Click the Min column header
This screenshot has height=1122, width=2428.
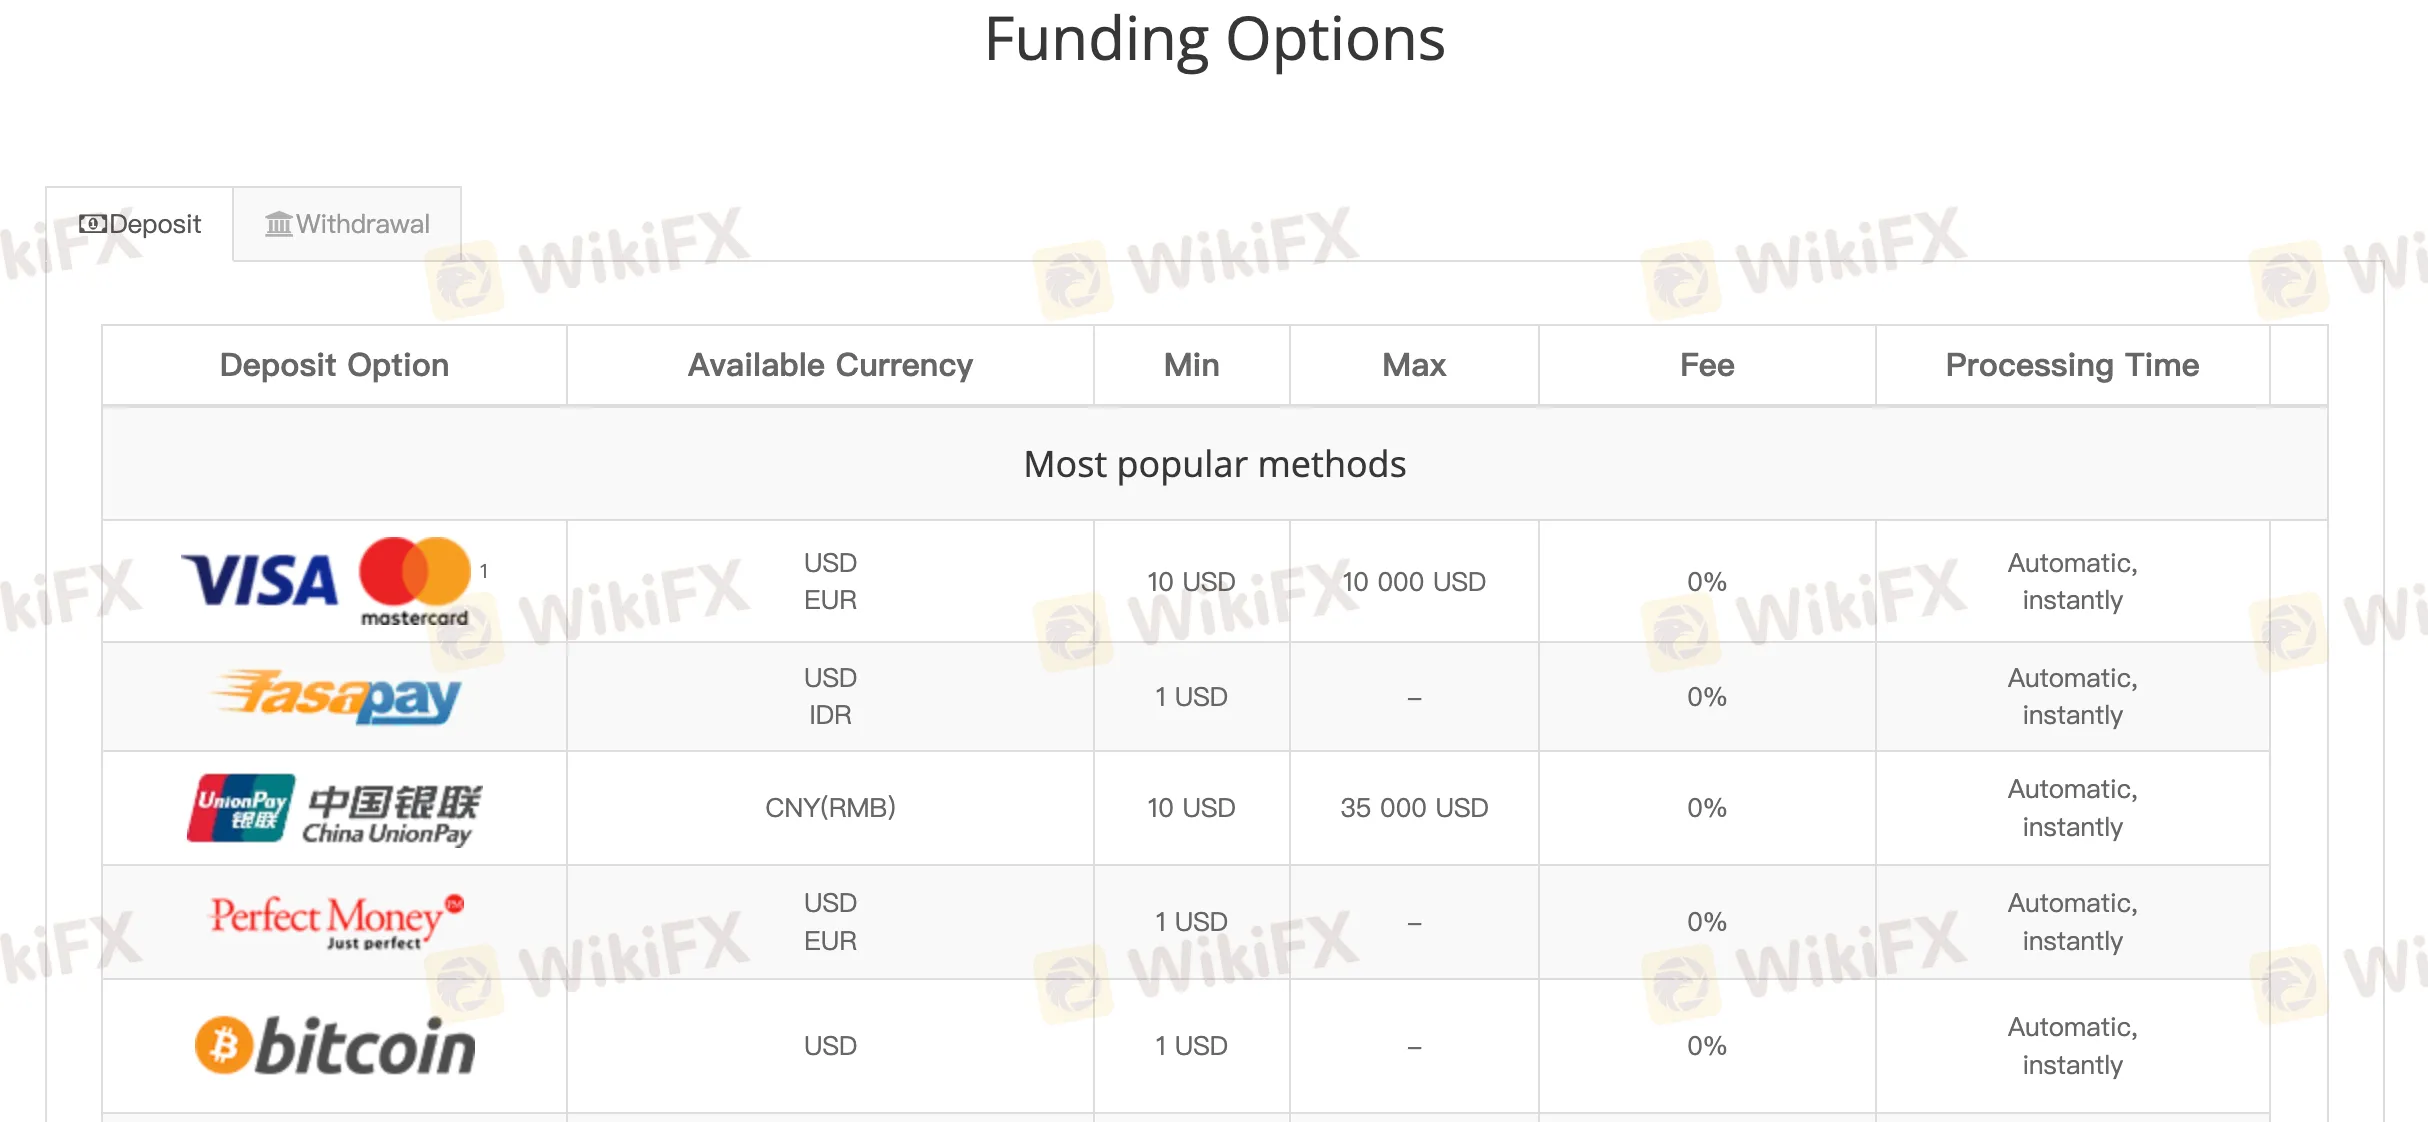[1191, 365]
